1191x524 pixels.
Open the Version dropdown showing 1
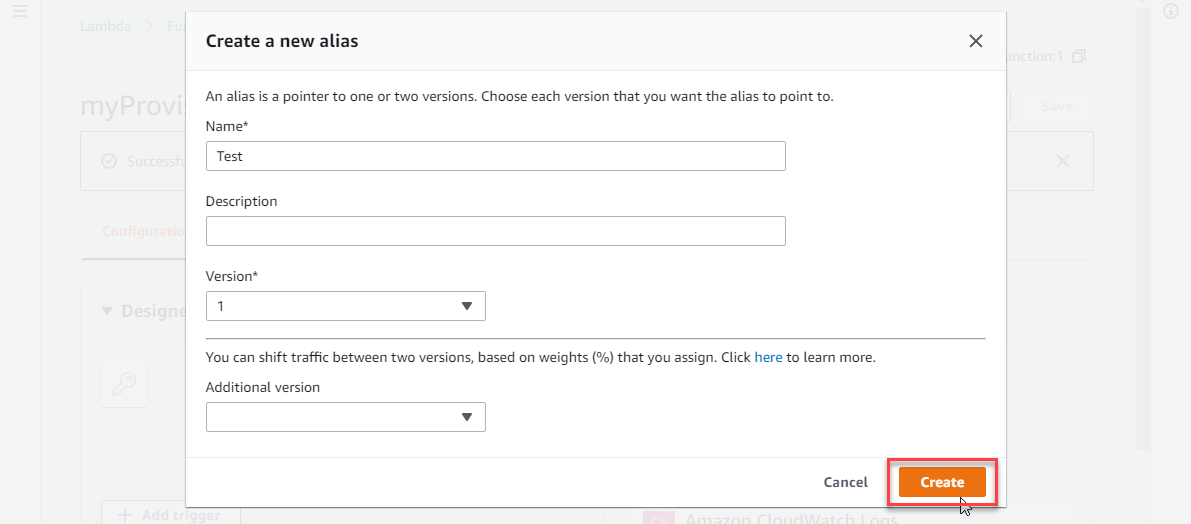click(345, 306)
